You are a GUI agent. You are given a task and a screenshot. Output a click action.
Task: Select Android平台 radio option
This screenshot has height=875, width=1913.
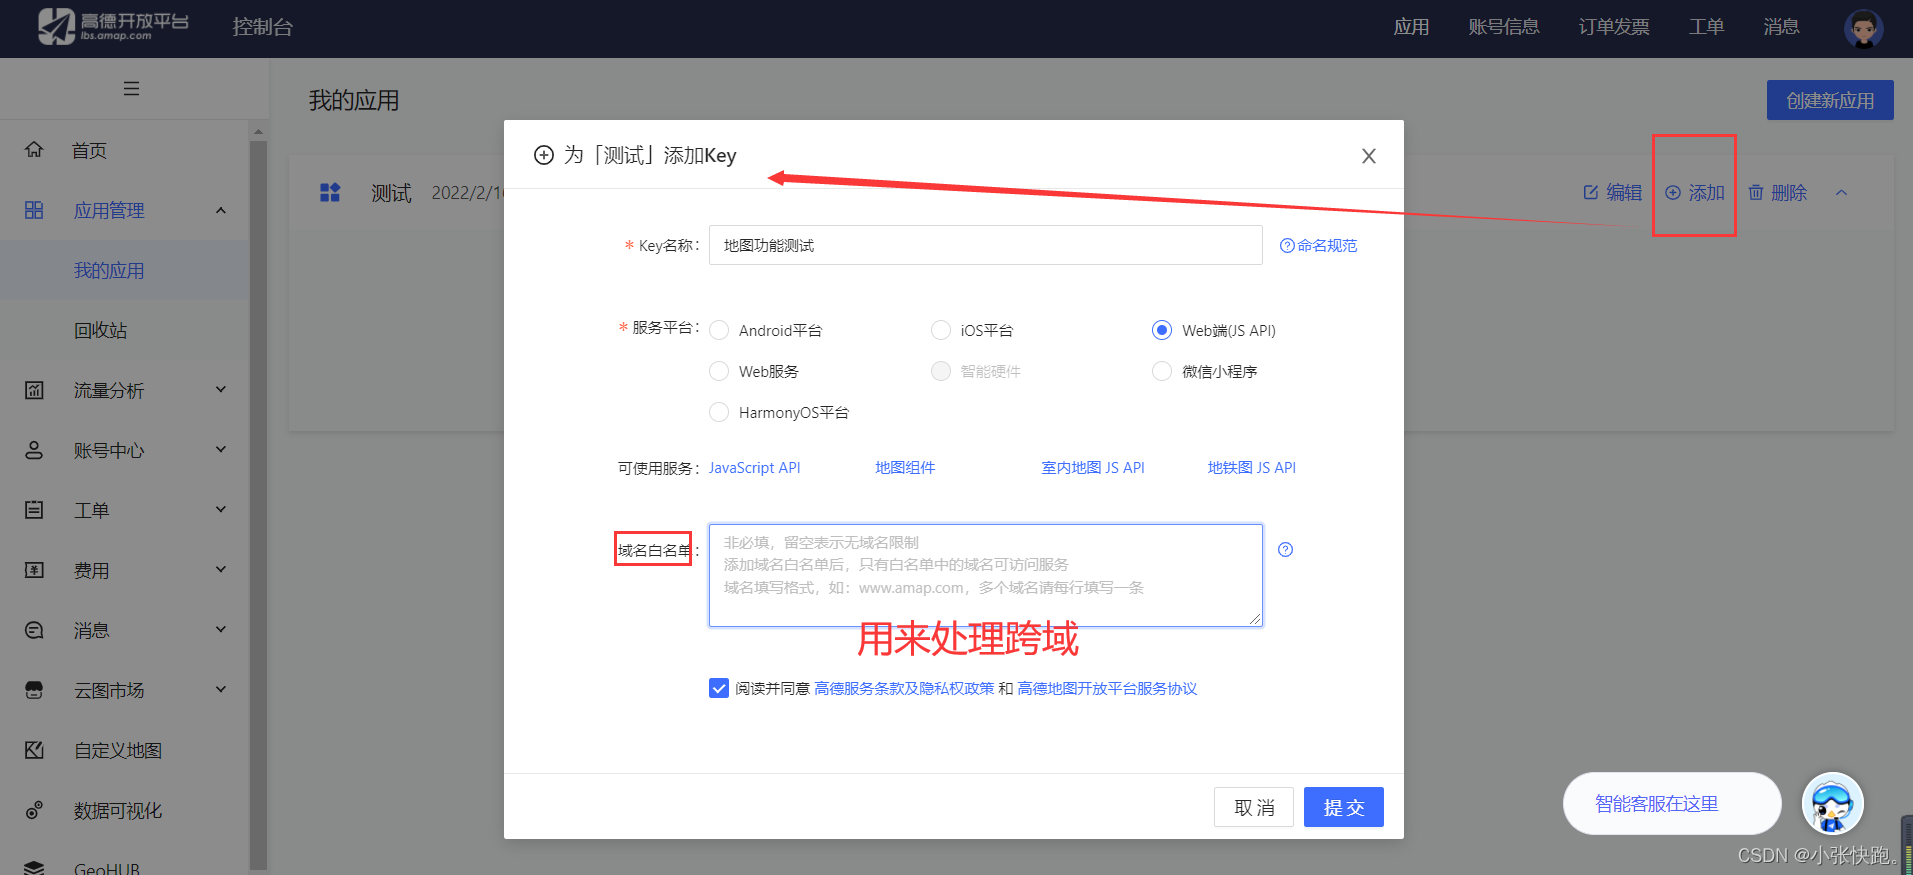click(x=719, y=330)
